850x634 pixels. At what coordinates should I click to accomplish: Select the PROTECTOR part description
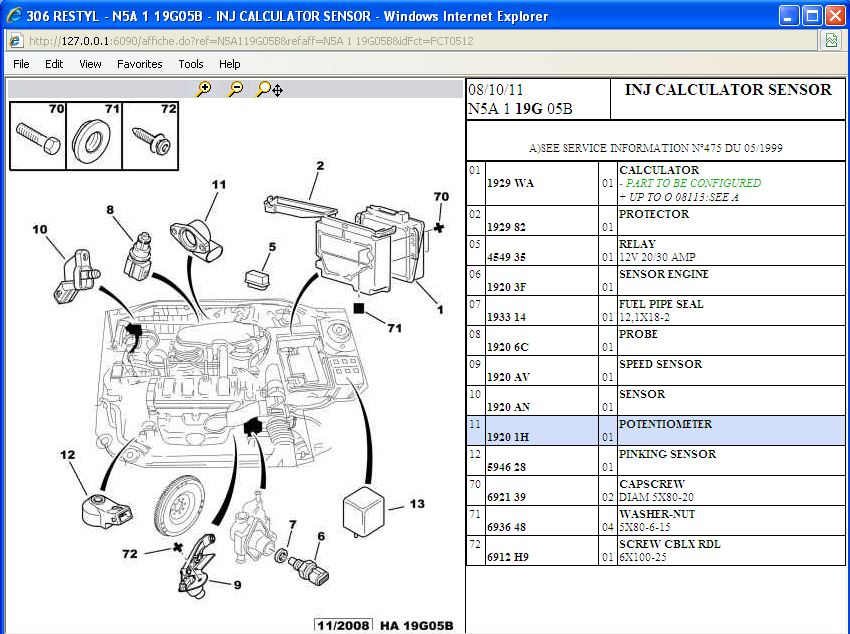(x=654, y=214)
